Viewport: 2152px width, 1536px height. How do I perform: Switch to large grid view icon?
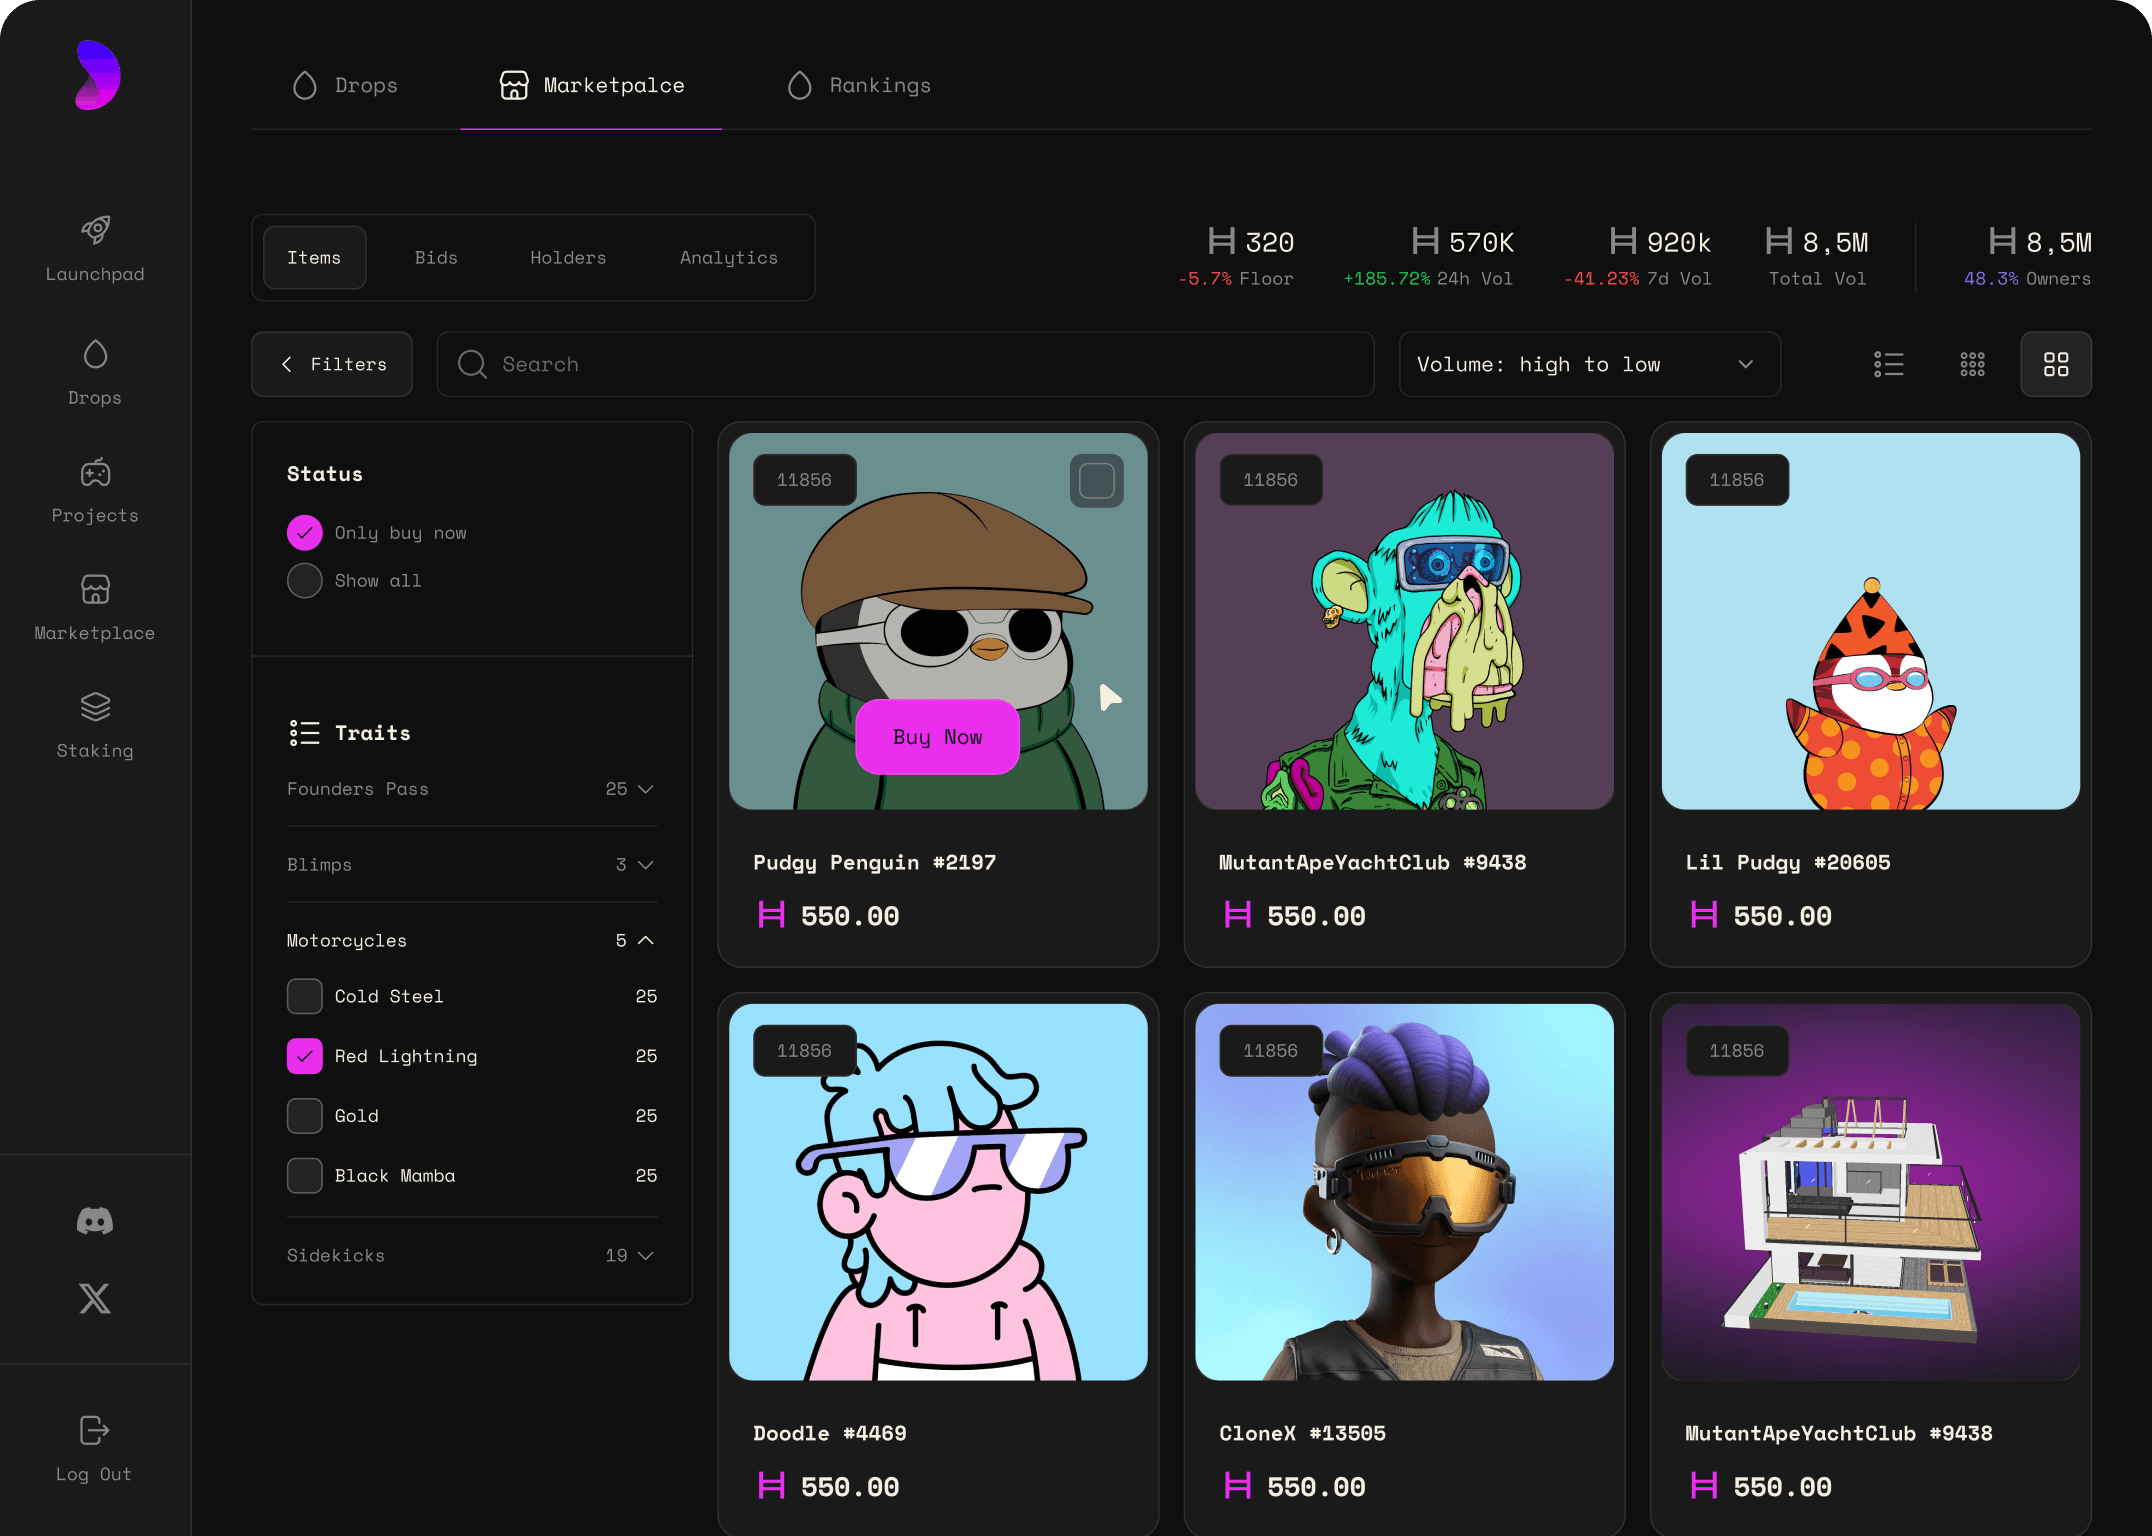(x=2056, y=364)
